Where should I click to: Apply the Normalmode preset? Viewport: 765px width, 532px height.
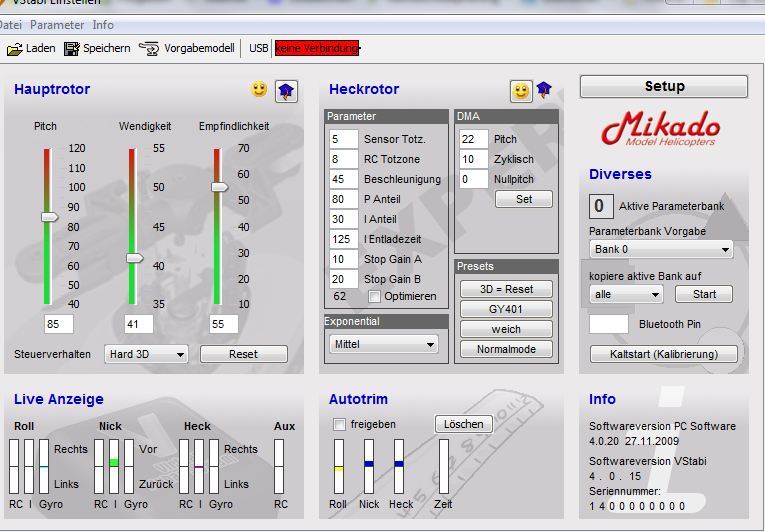[x=506, y=349]
